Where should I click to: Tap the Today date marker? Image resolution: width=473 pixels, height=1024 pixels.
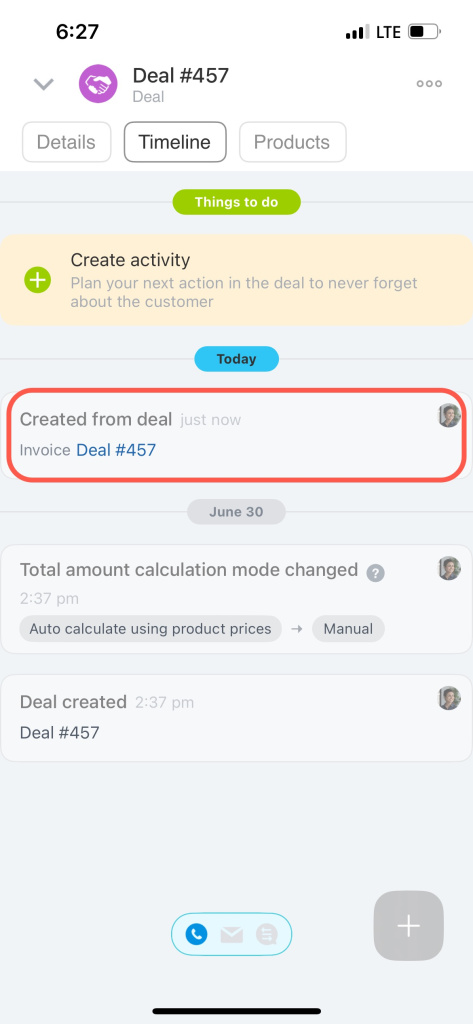pyautogui.click(x=236, y=359)
